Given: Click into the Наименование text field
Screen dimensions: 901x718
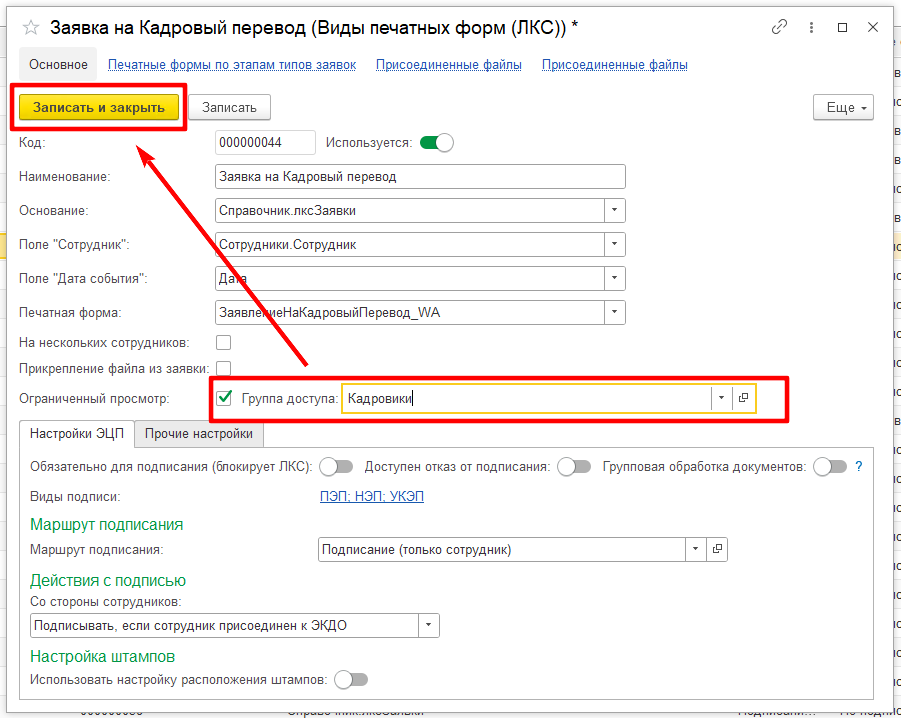Looking at the screenshot, I should point(420,177).
